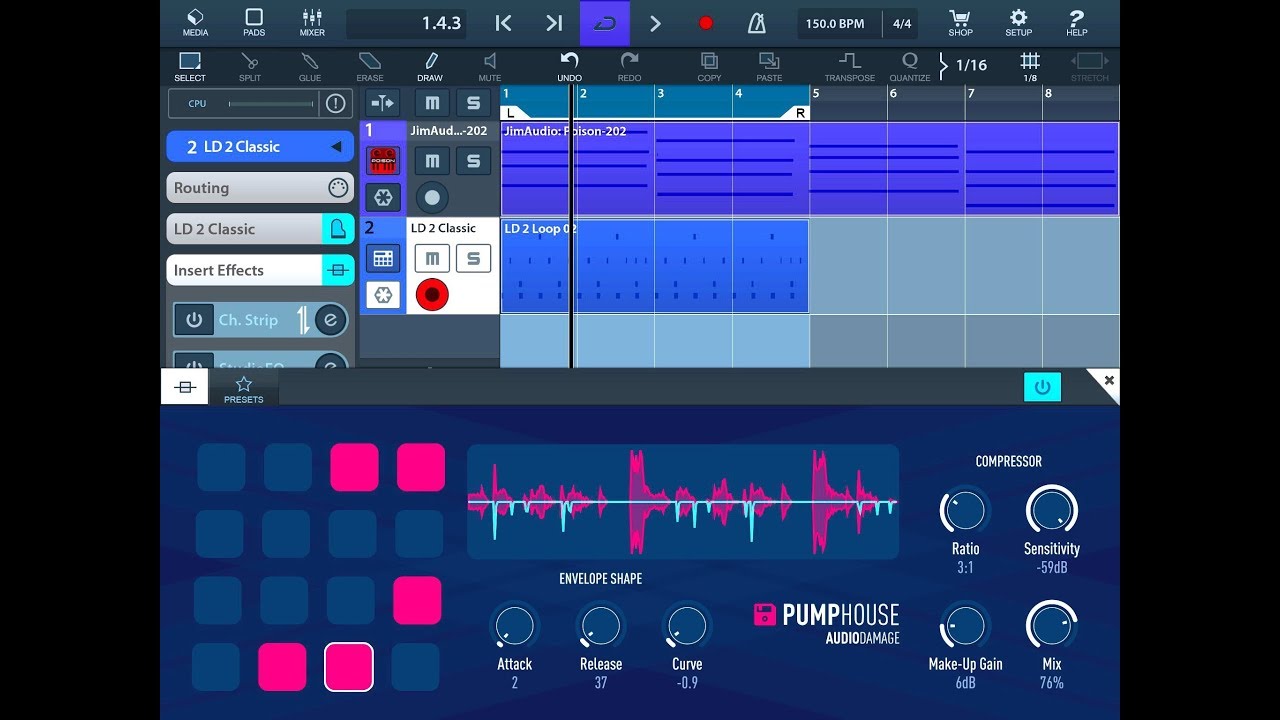Redo the last action
This screenshot has width=1280, height=720.
pos(629,66)
